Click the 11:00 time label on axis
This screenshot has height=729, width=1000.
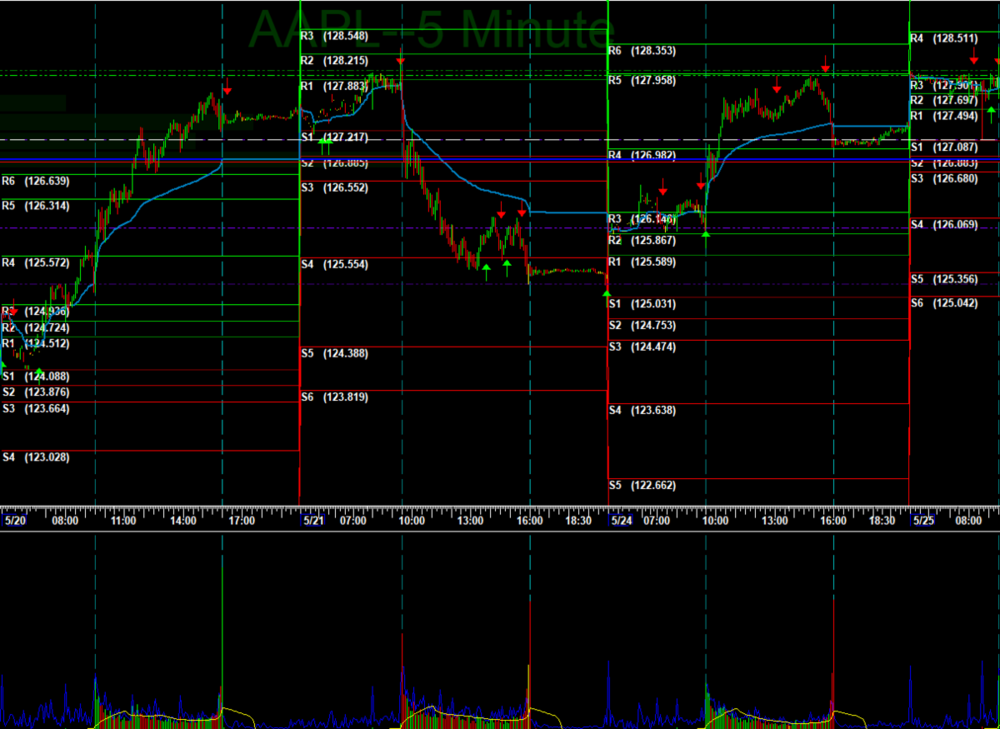[x=124, y=520]
